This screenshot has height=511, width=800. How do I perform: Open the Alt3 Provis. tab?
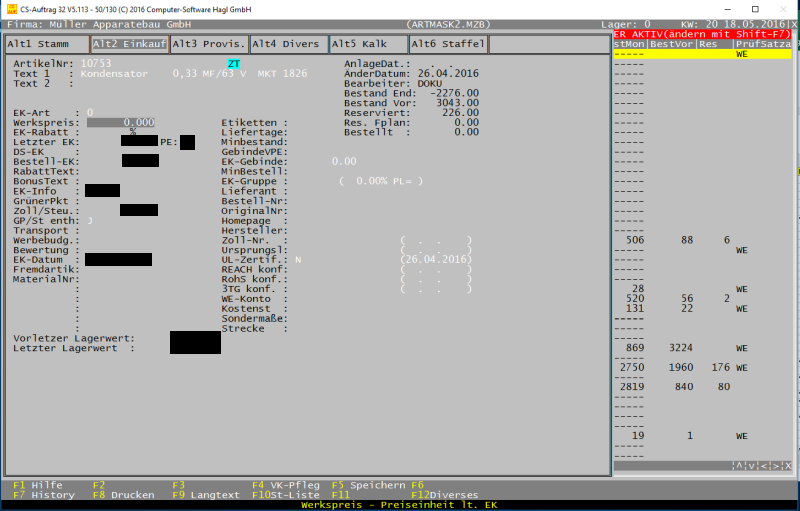point(208,44)
